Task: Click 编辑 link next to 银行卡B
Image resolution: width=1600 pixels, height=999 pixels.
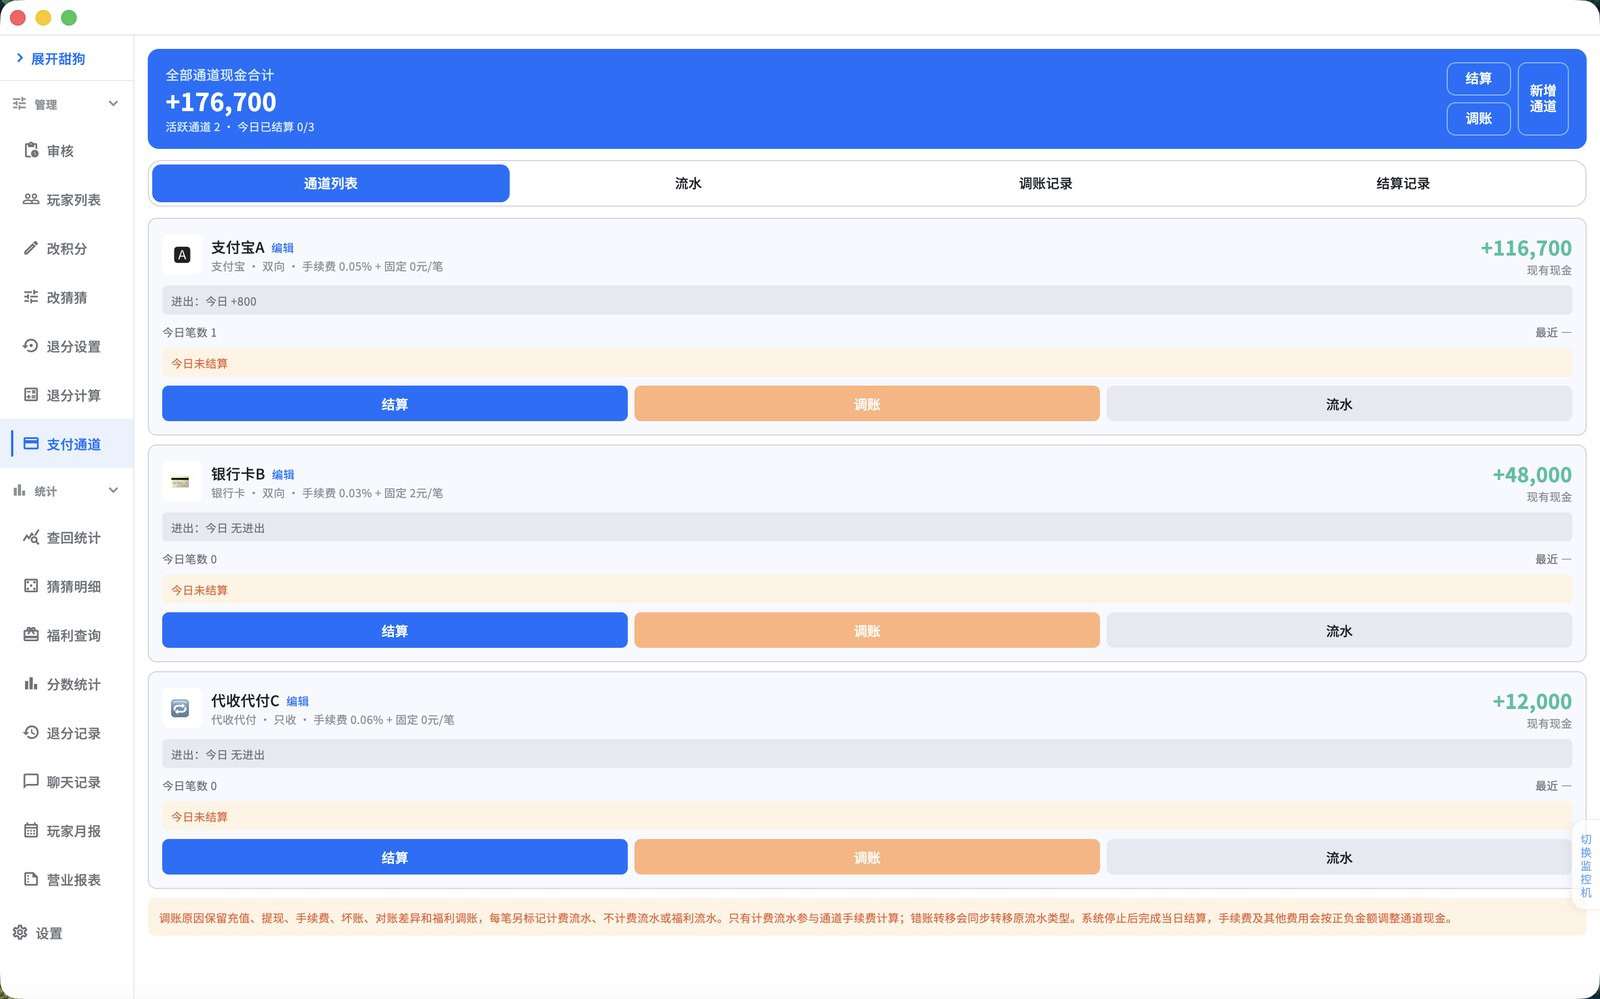Action: (x=283, y=475)
